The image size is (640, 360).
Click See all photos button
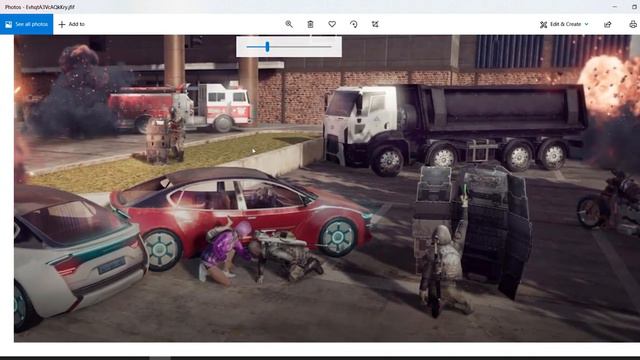tap(27, 24)
